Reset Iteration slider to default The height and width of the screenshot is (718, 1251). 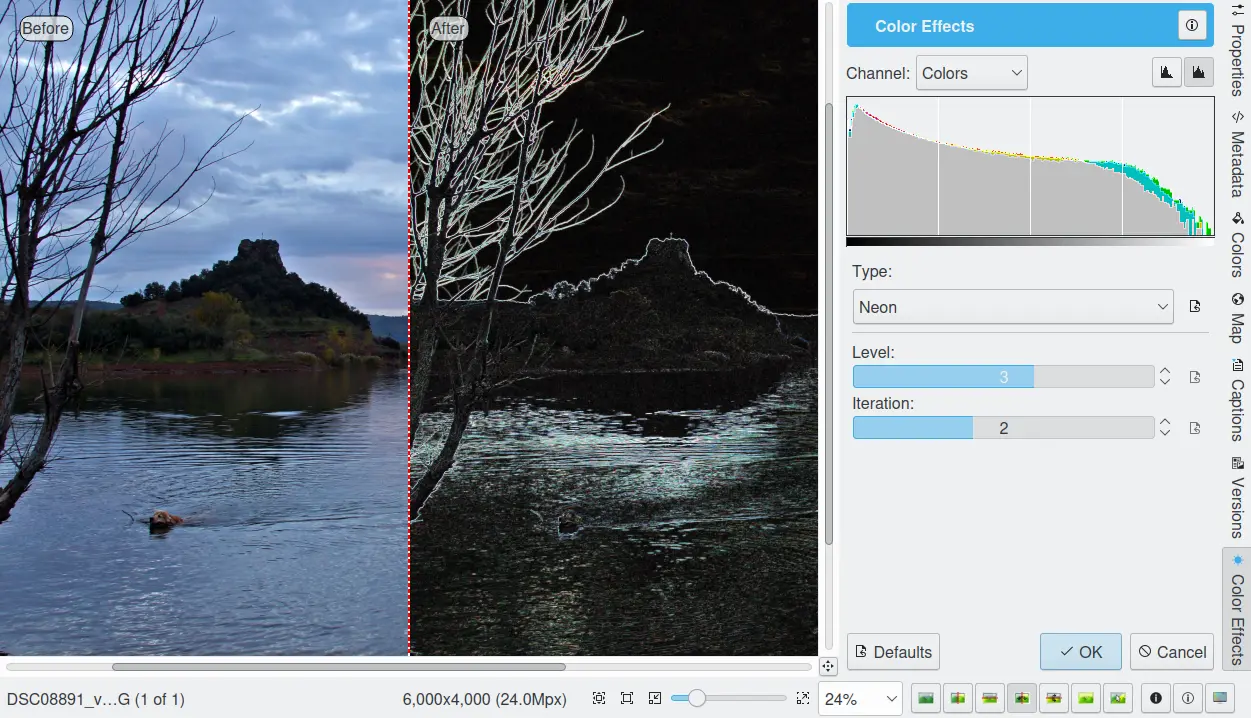1194,428
